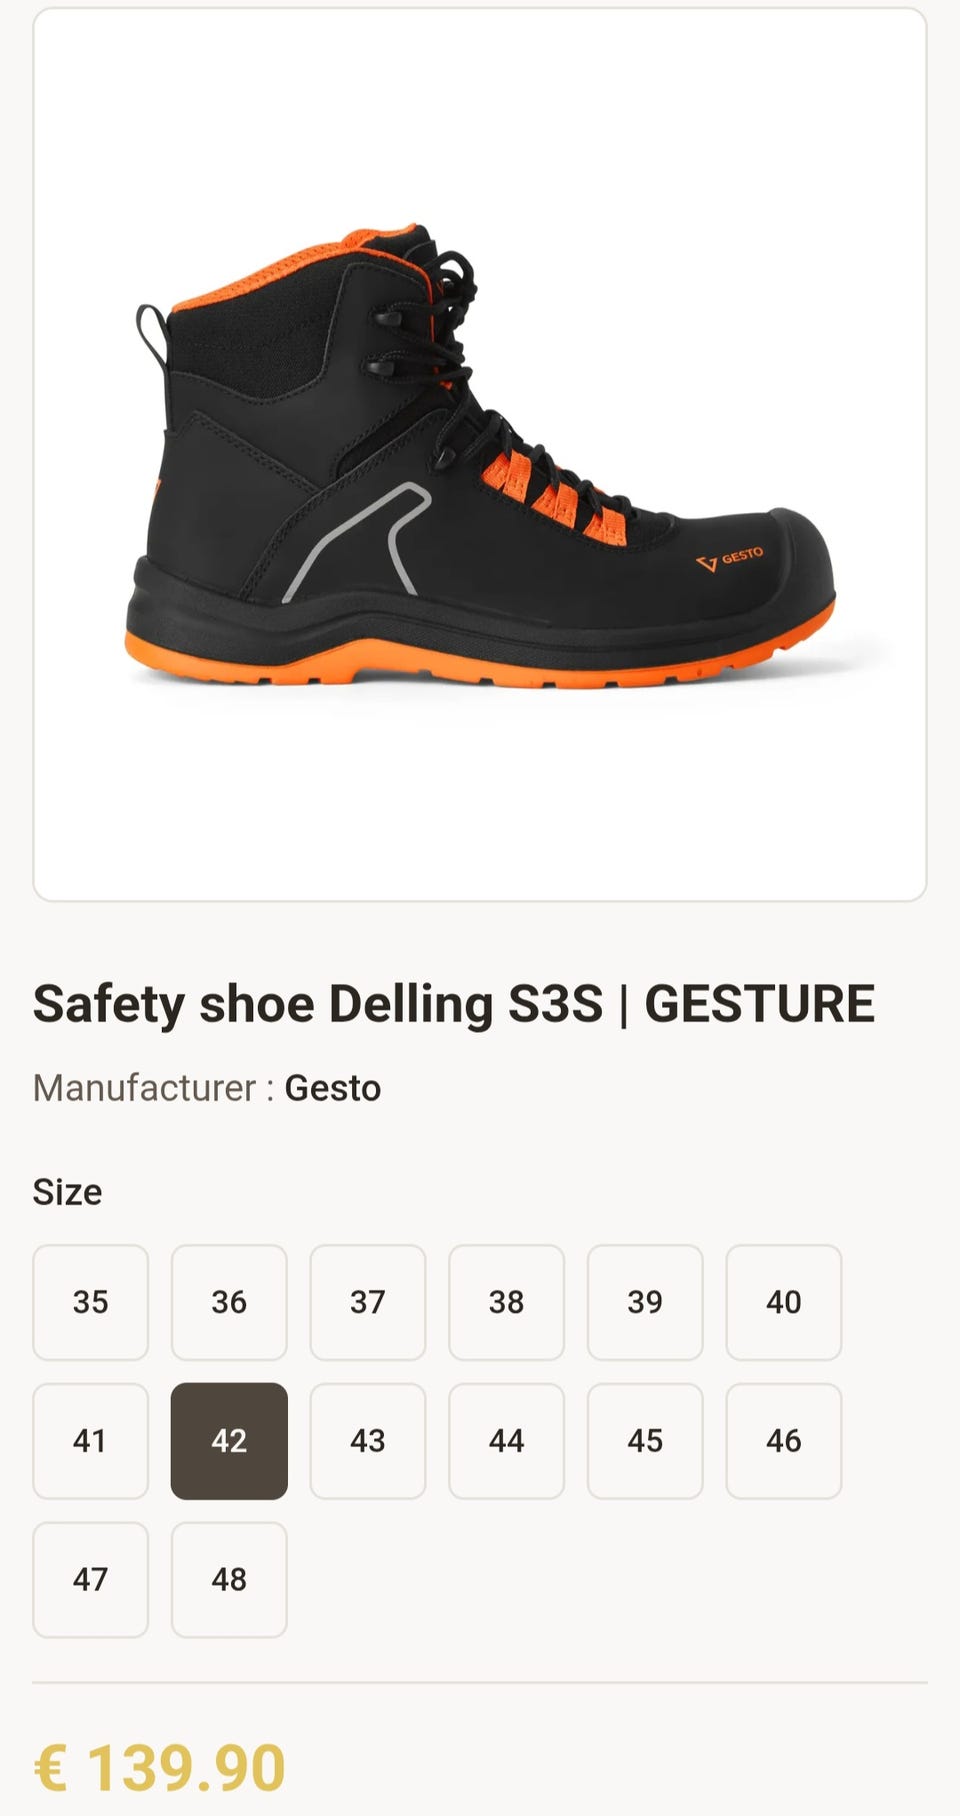Click the Gesto logo on the boot
The width and height of the screenshot is (960, 1816).
(729, 559)
